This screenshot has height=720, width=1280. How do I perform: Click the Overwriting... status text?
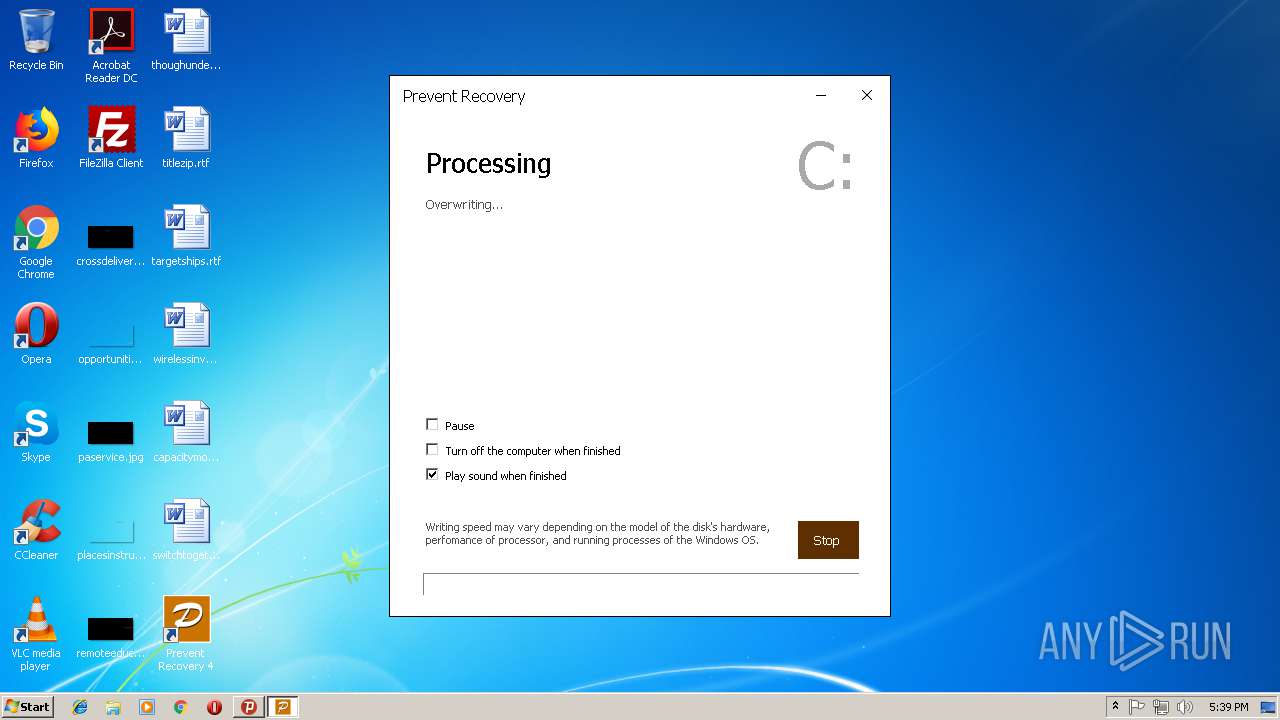[464, 204]
